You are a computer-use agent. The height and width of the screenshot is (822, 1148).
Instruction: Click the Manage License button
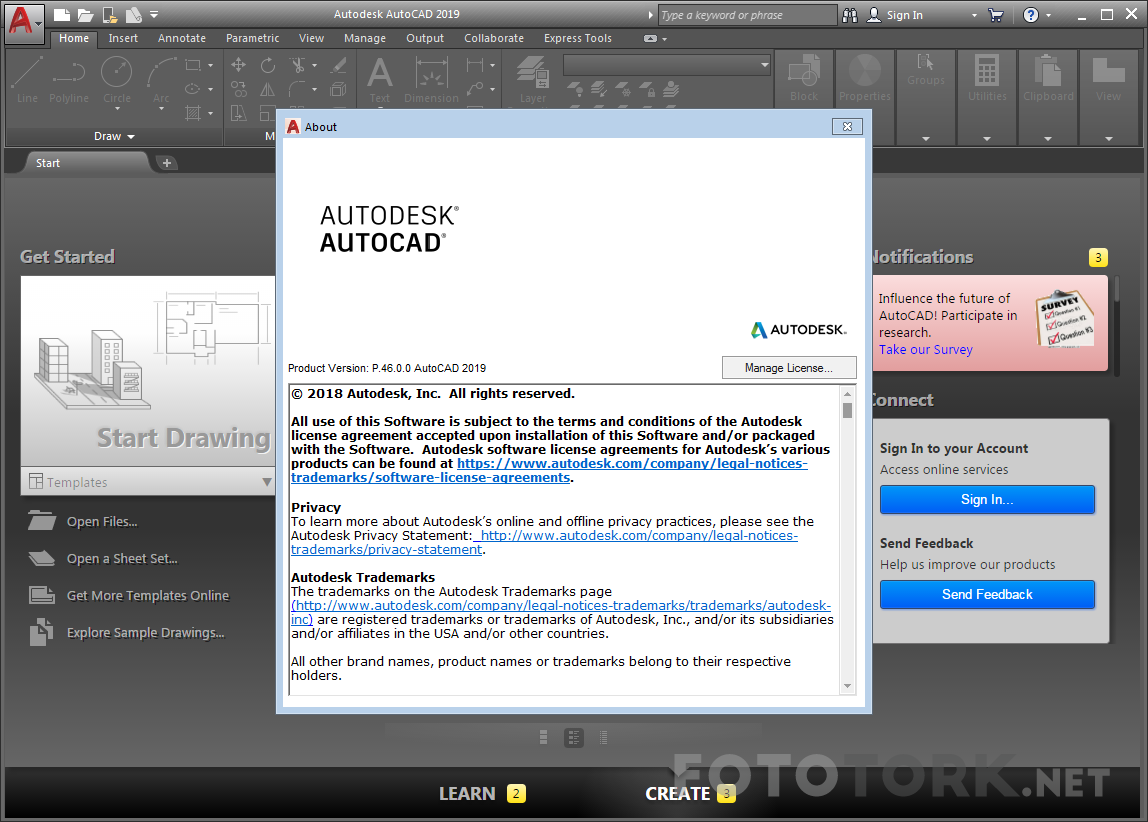click(789, 367)
